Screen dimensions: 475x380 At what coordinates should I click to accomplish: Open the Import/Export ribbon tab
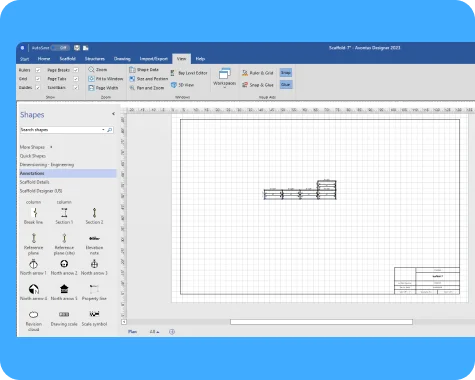click(x=154, y=59)
